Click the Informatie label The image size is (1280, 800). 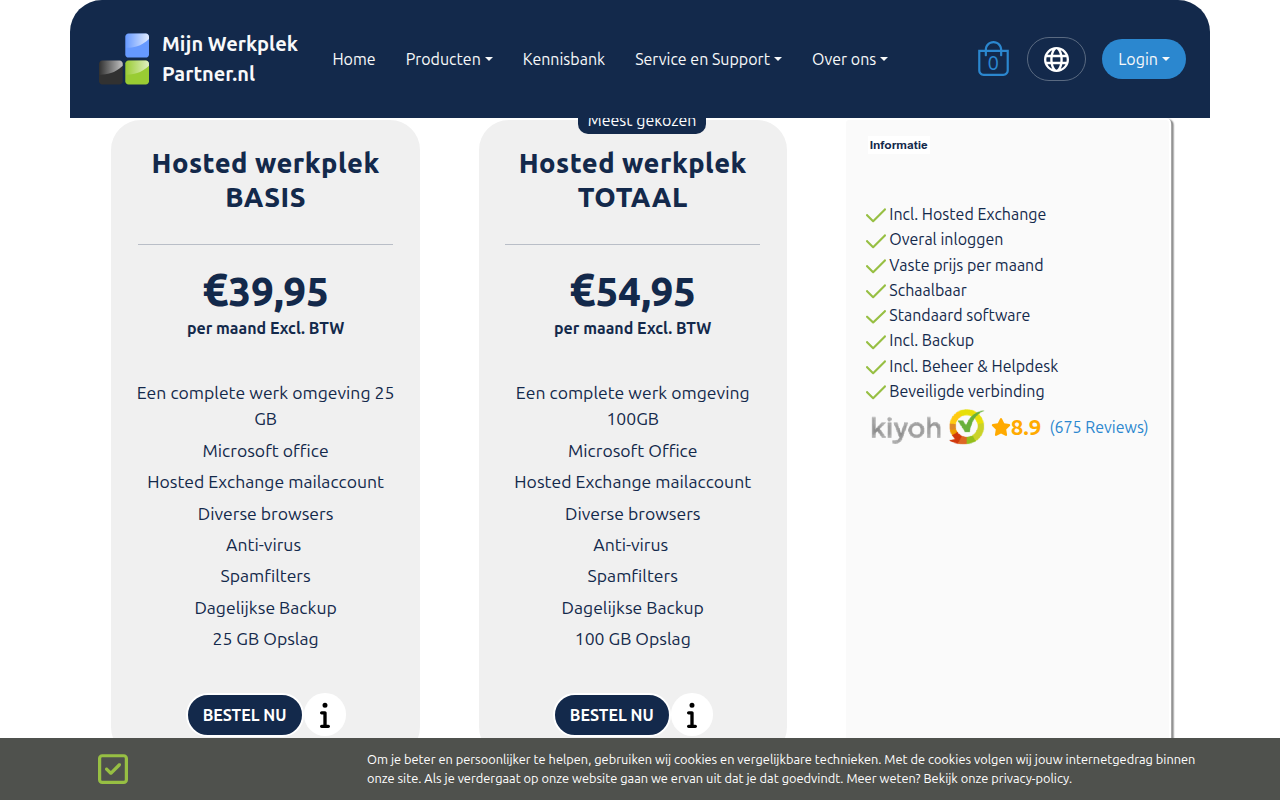(x=898, y=145)
